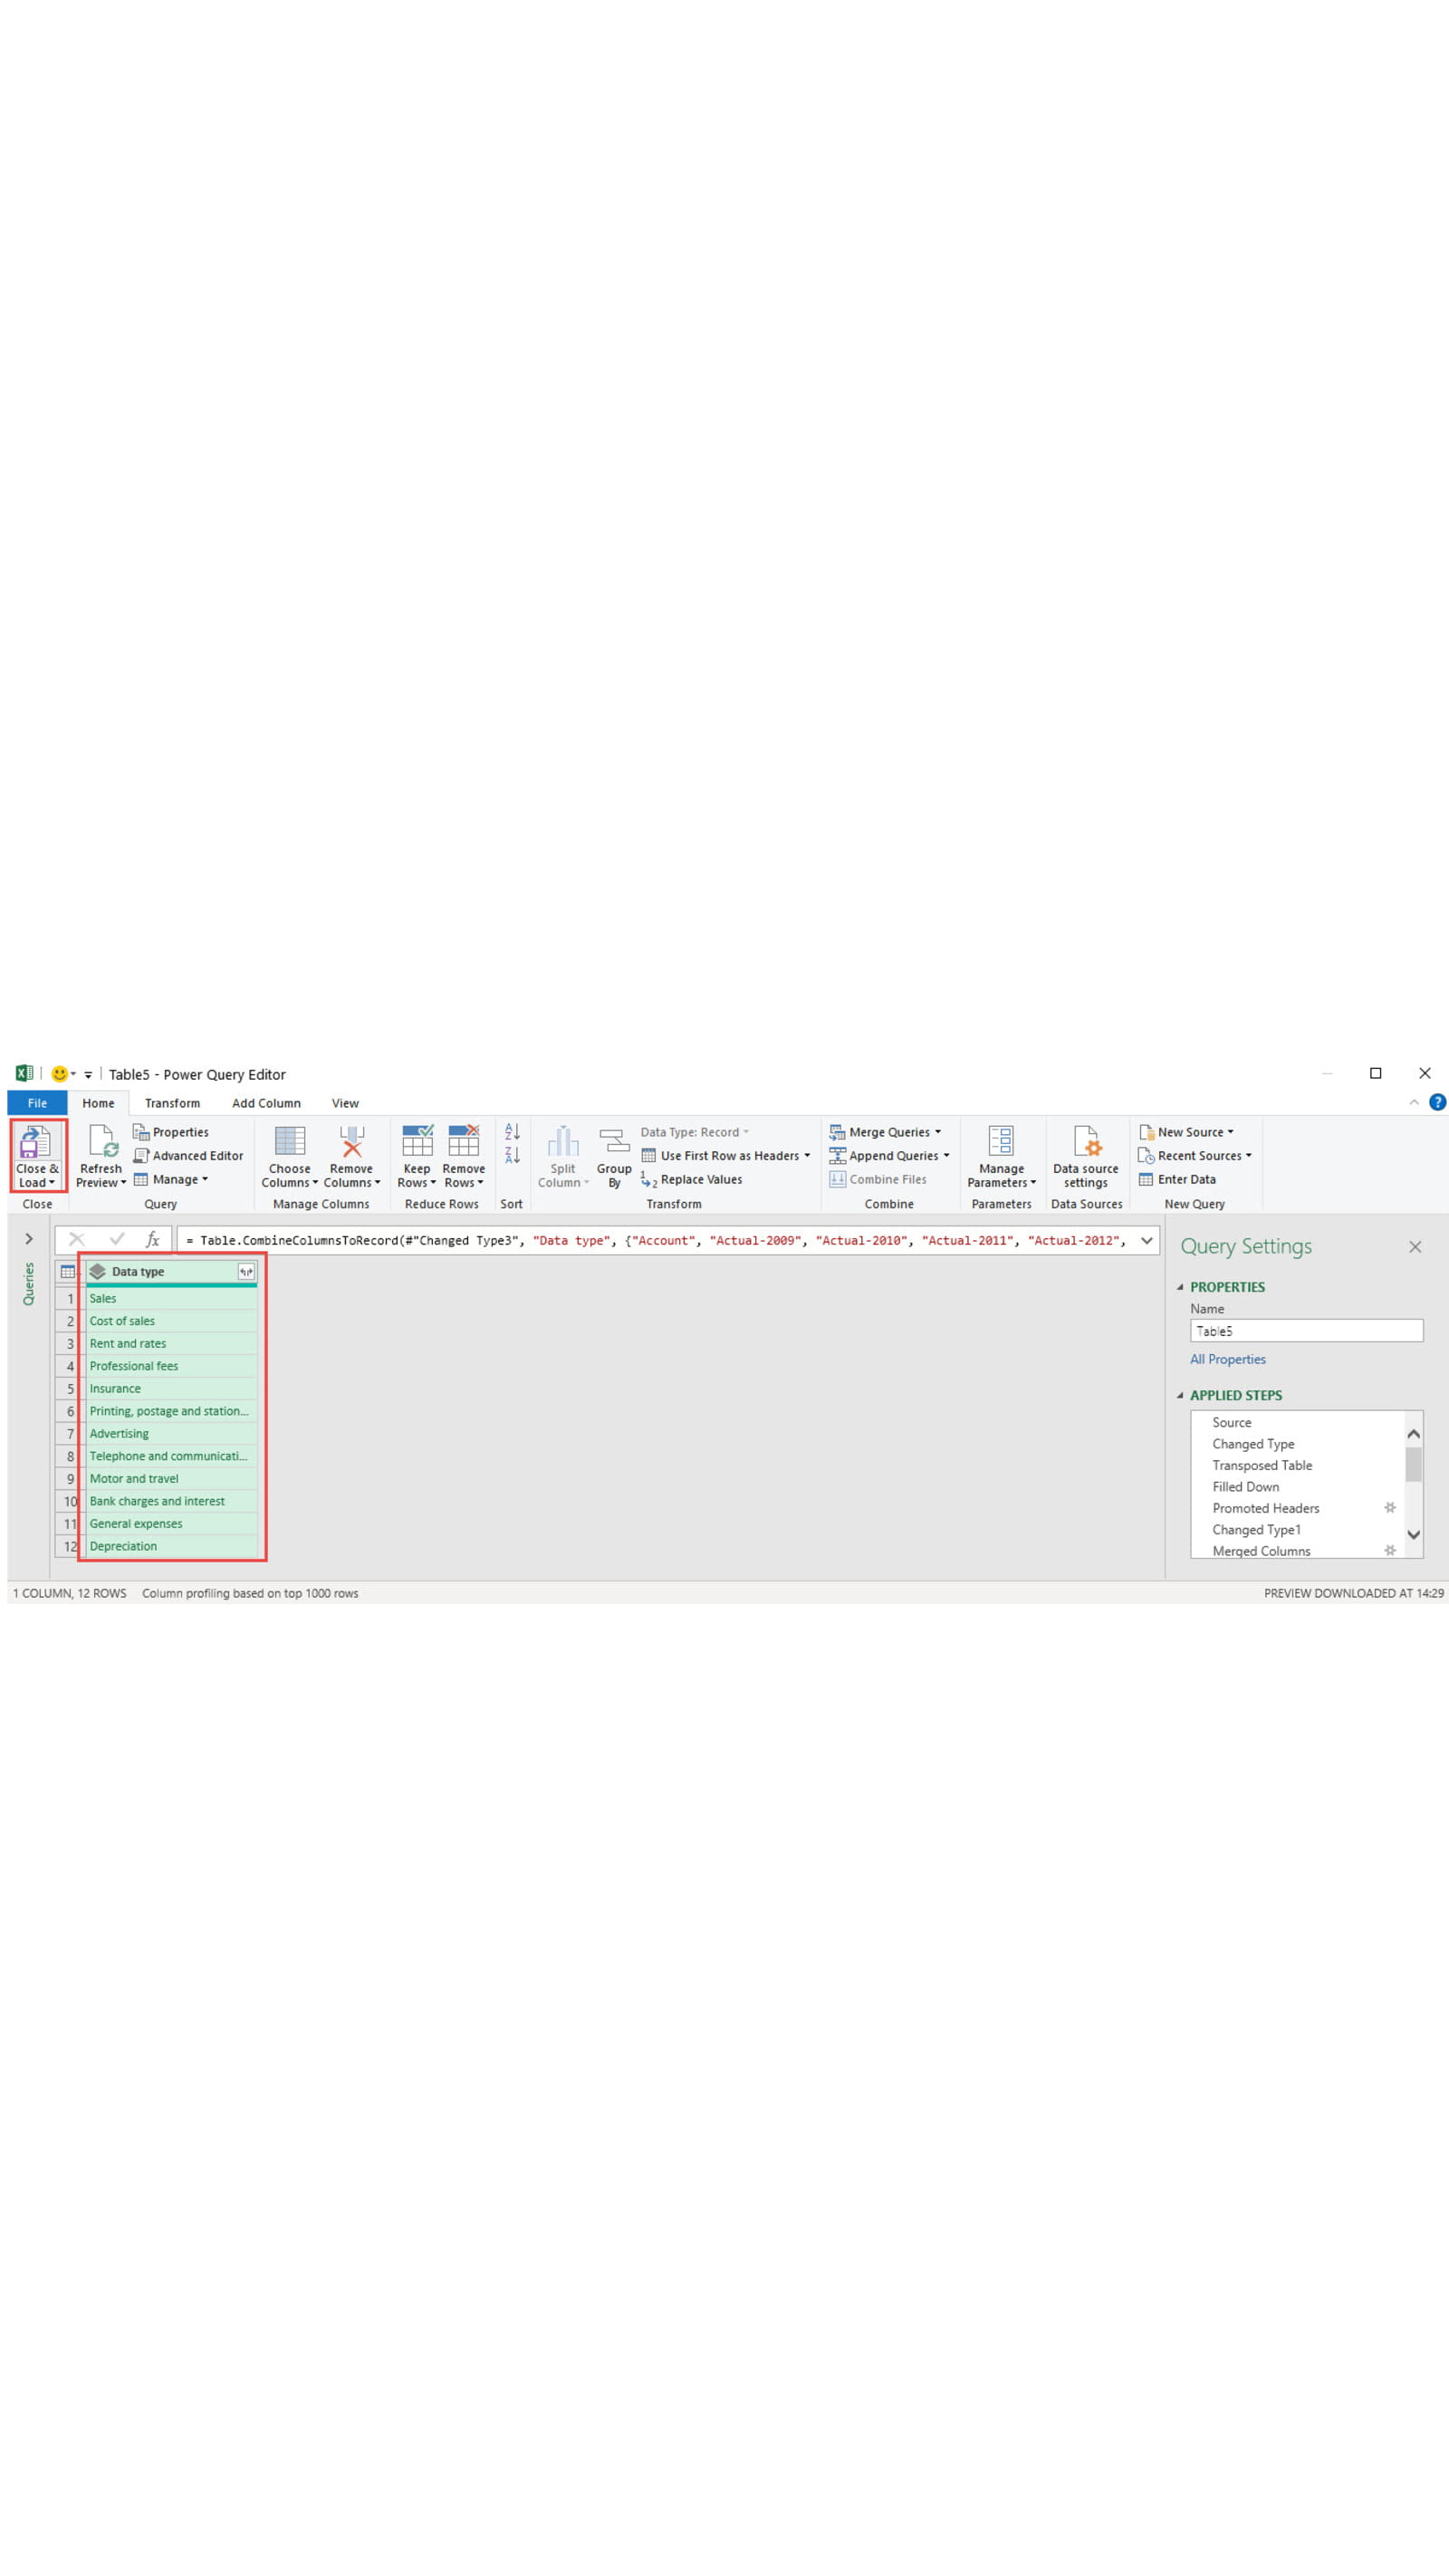Expand the Data type record column
Viewport: 1449px width, 2576px height.
click(246, 1271)
